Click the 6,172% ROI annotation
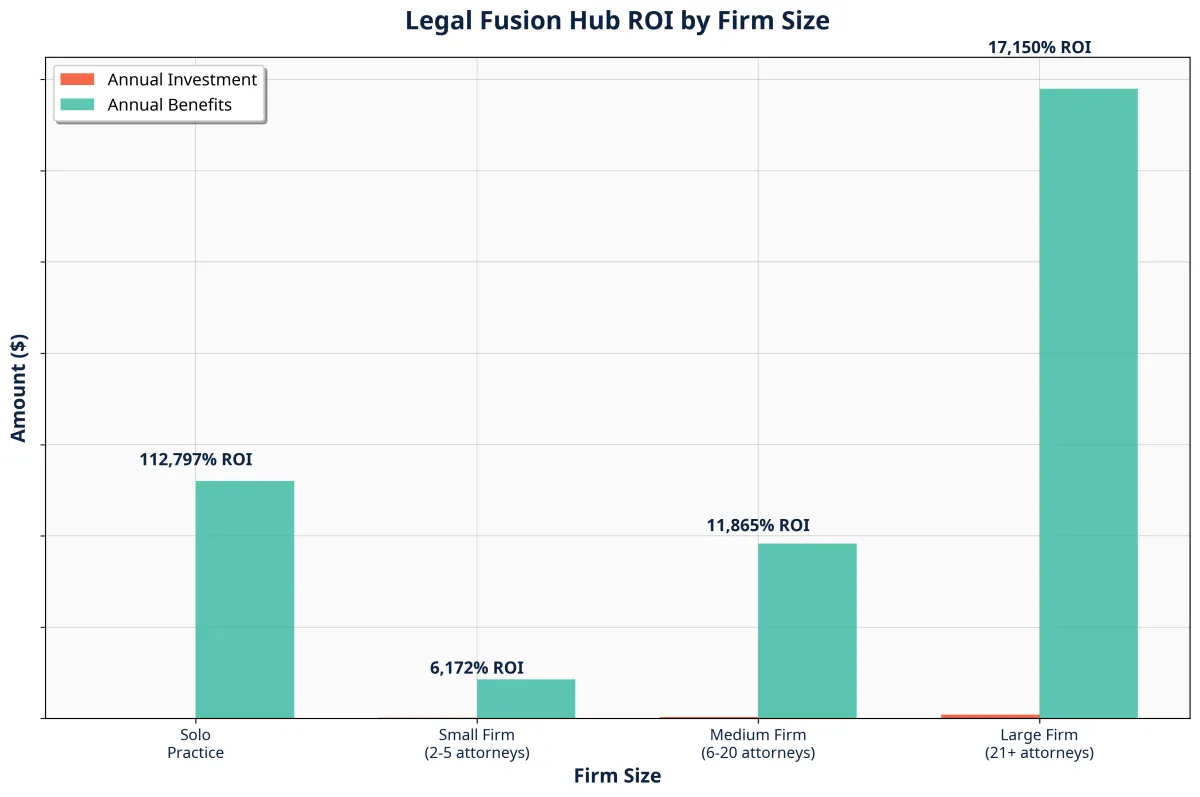This screenshot has height=797, width=1200. [477, 668]
